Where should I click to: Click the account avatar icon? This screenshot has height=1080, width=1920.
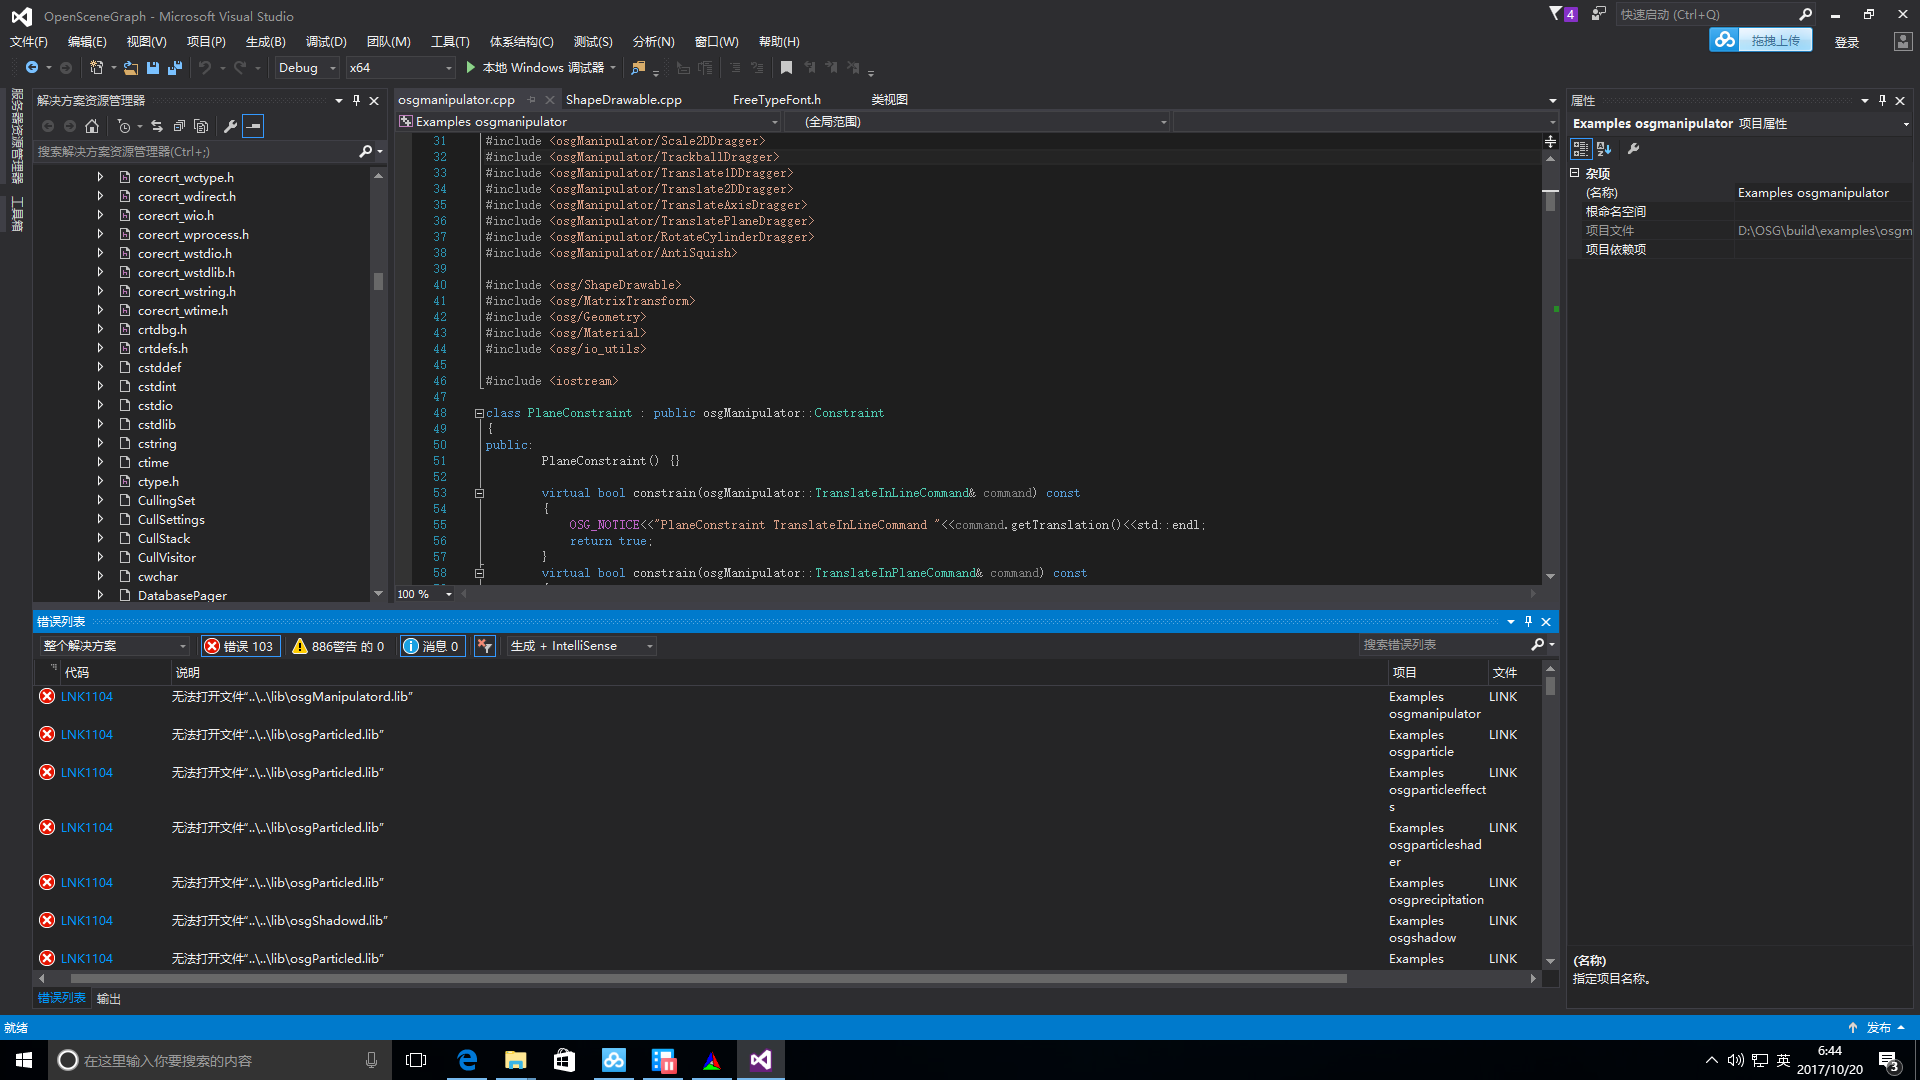pyautogui.click(x=1902, y=41)
